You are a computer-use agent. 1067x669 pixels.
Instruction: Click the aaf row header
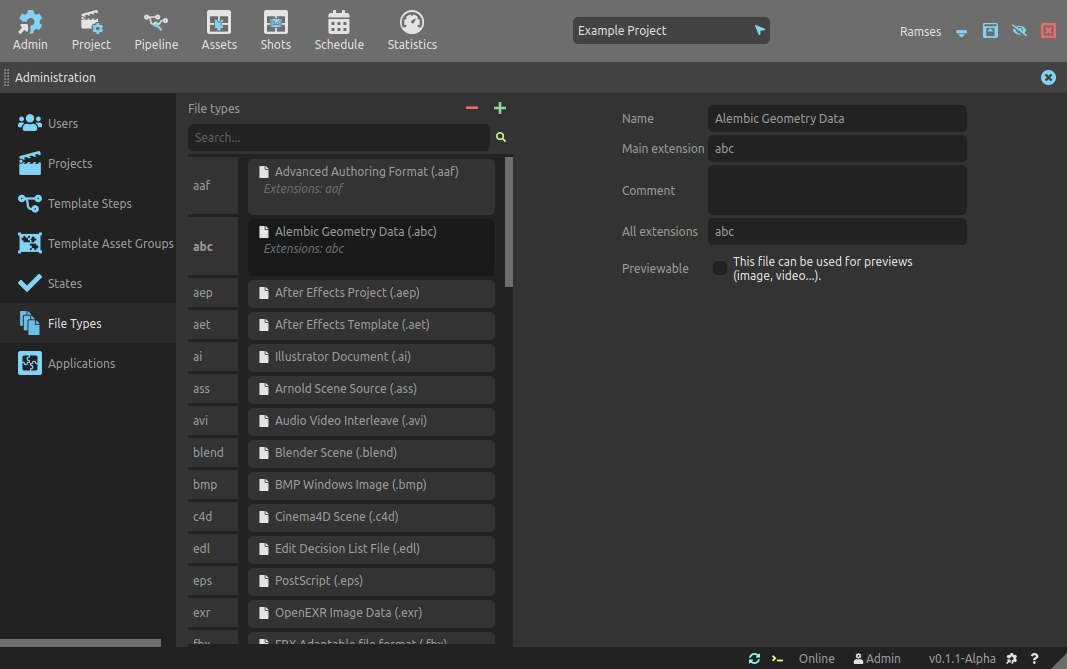tap(213, 186)
